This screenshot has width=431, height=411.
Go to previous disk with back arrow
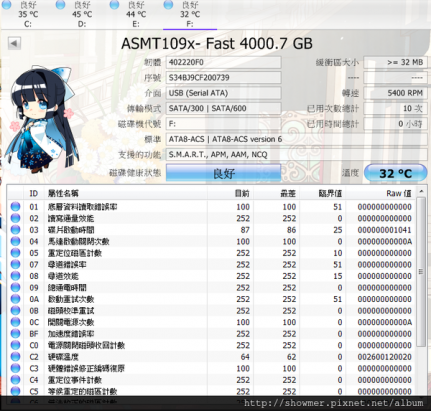(x=14, y=43)
